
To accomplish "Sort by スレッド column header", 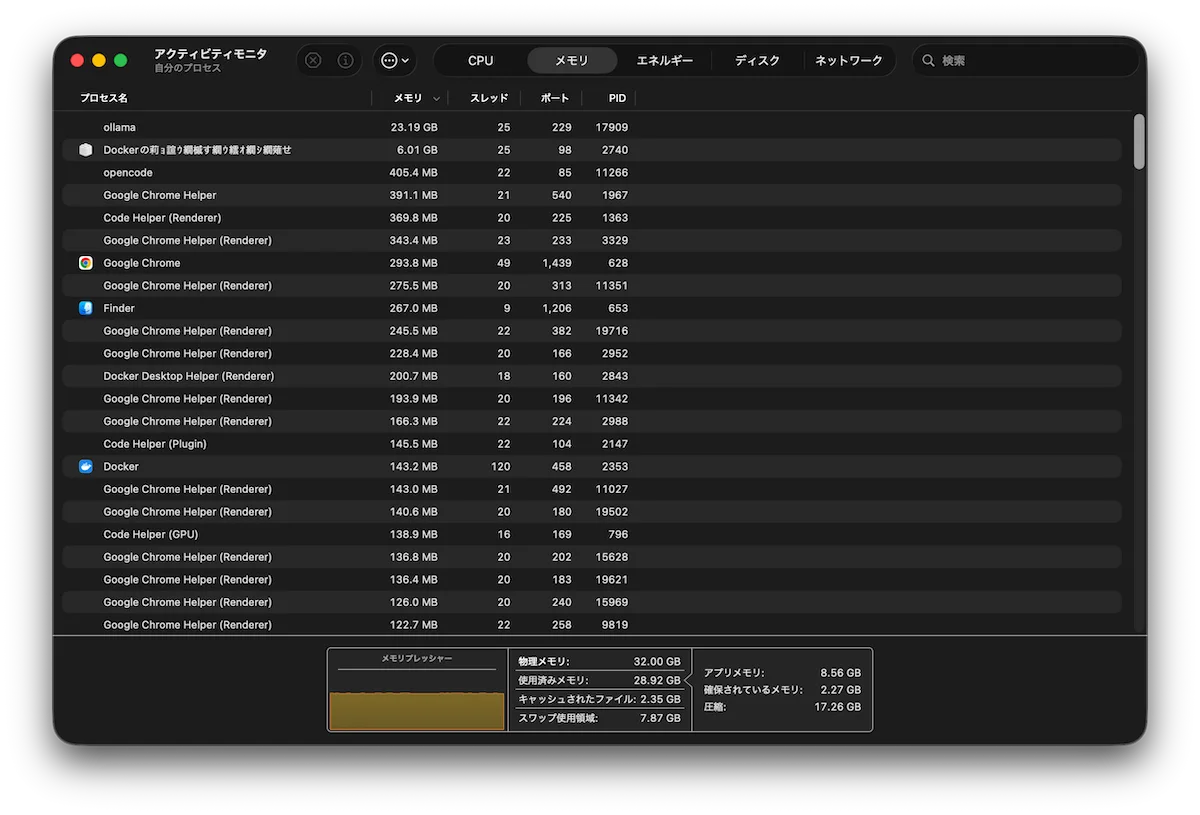I will (x=489, y=98).
